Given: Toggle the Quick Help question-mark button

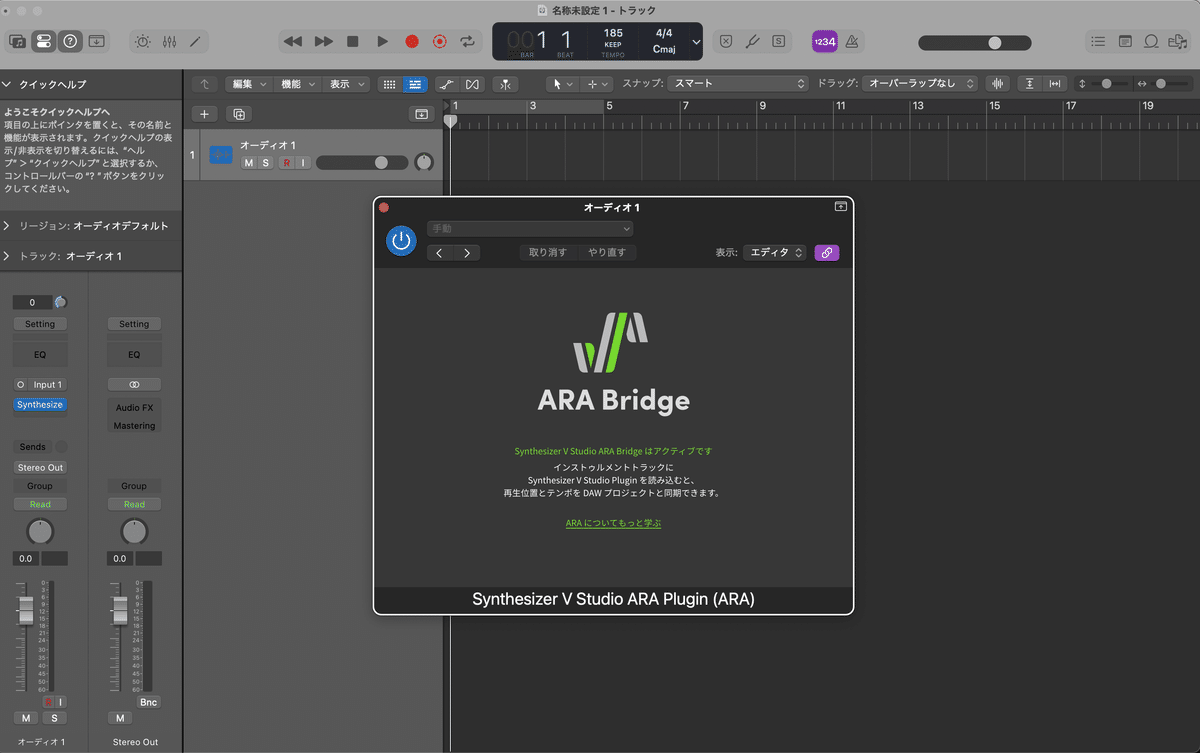Looking at the screenshot, I should coord(70,41).
